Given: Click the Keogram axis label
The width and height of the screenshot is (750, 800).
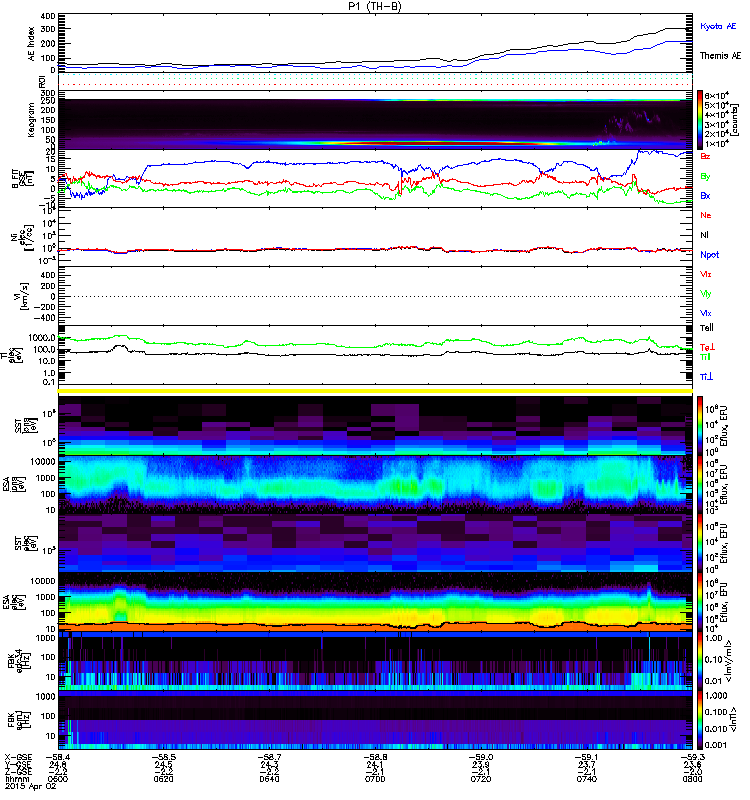Looking at the screenshot, I should (x=32, y=120).
